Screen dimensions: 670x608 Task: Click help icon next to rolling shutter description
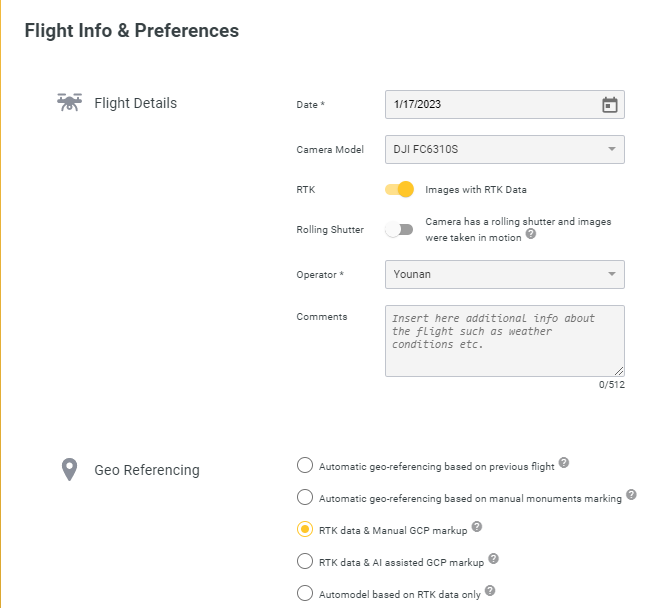click(531, 234)
